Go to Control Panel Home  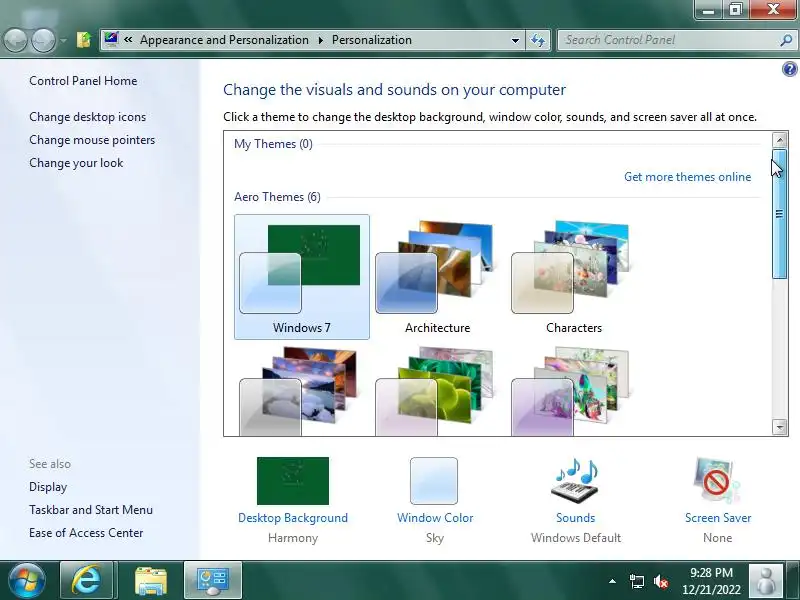83,81
